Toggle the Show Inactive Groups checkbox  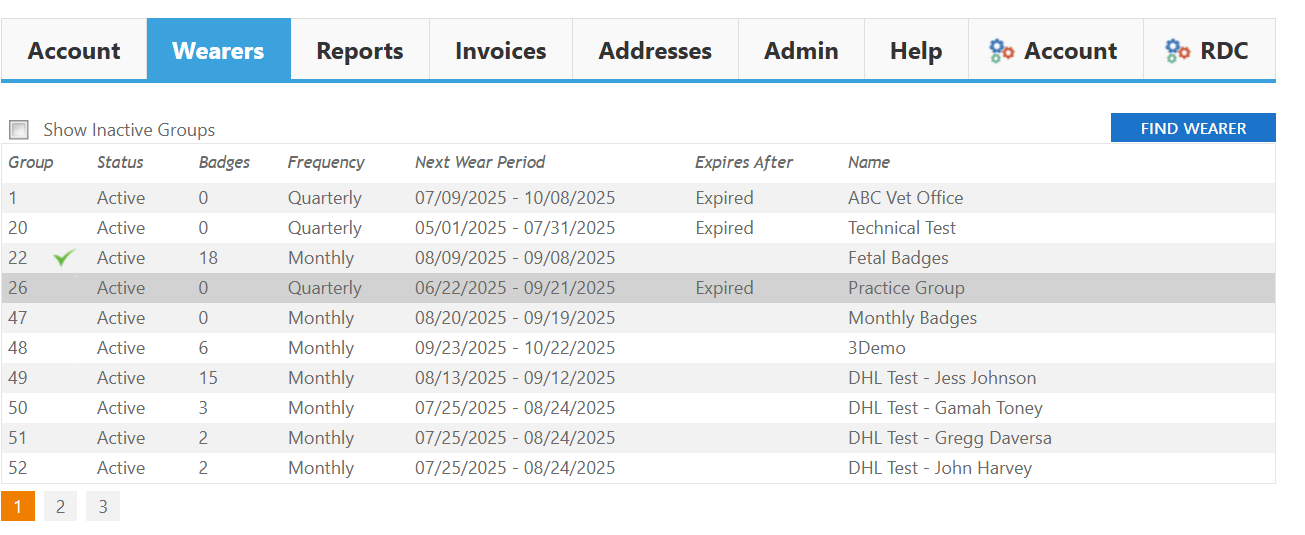pos(19,130)
